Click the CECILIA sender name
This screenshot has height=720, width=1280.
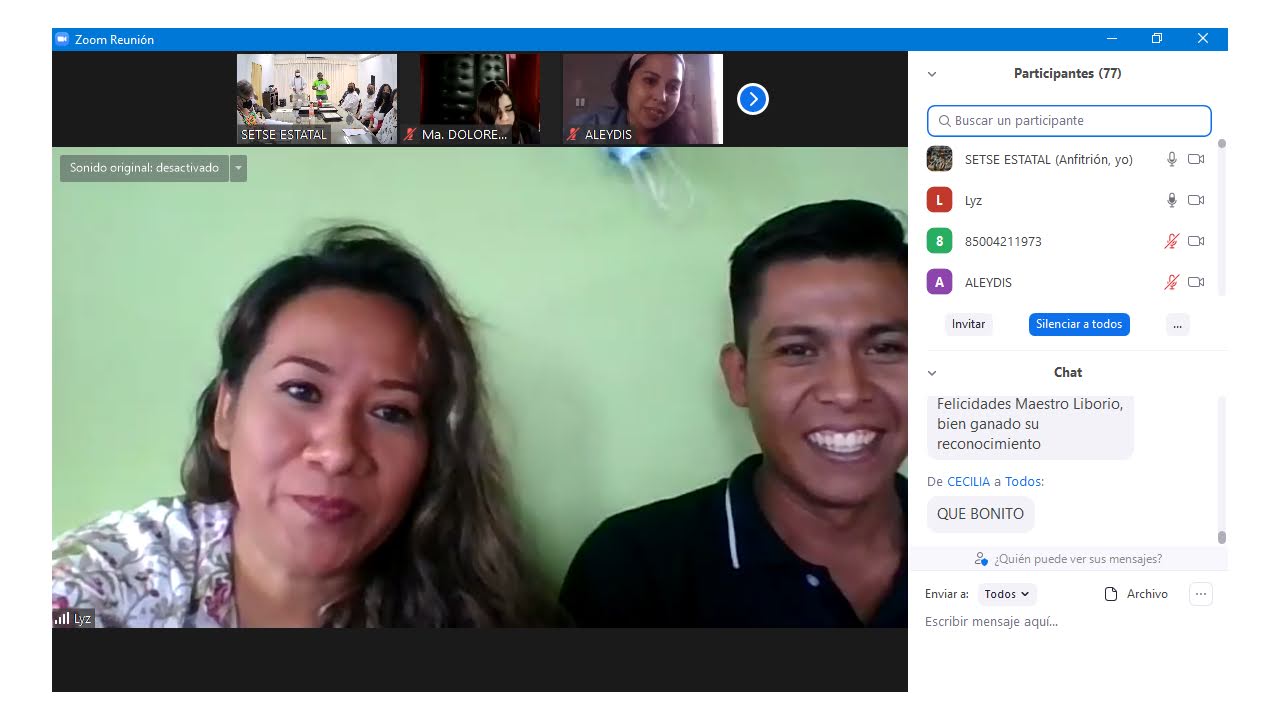(968, 481)
